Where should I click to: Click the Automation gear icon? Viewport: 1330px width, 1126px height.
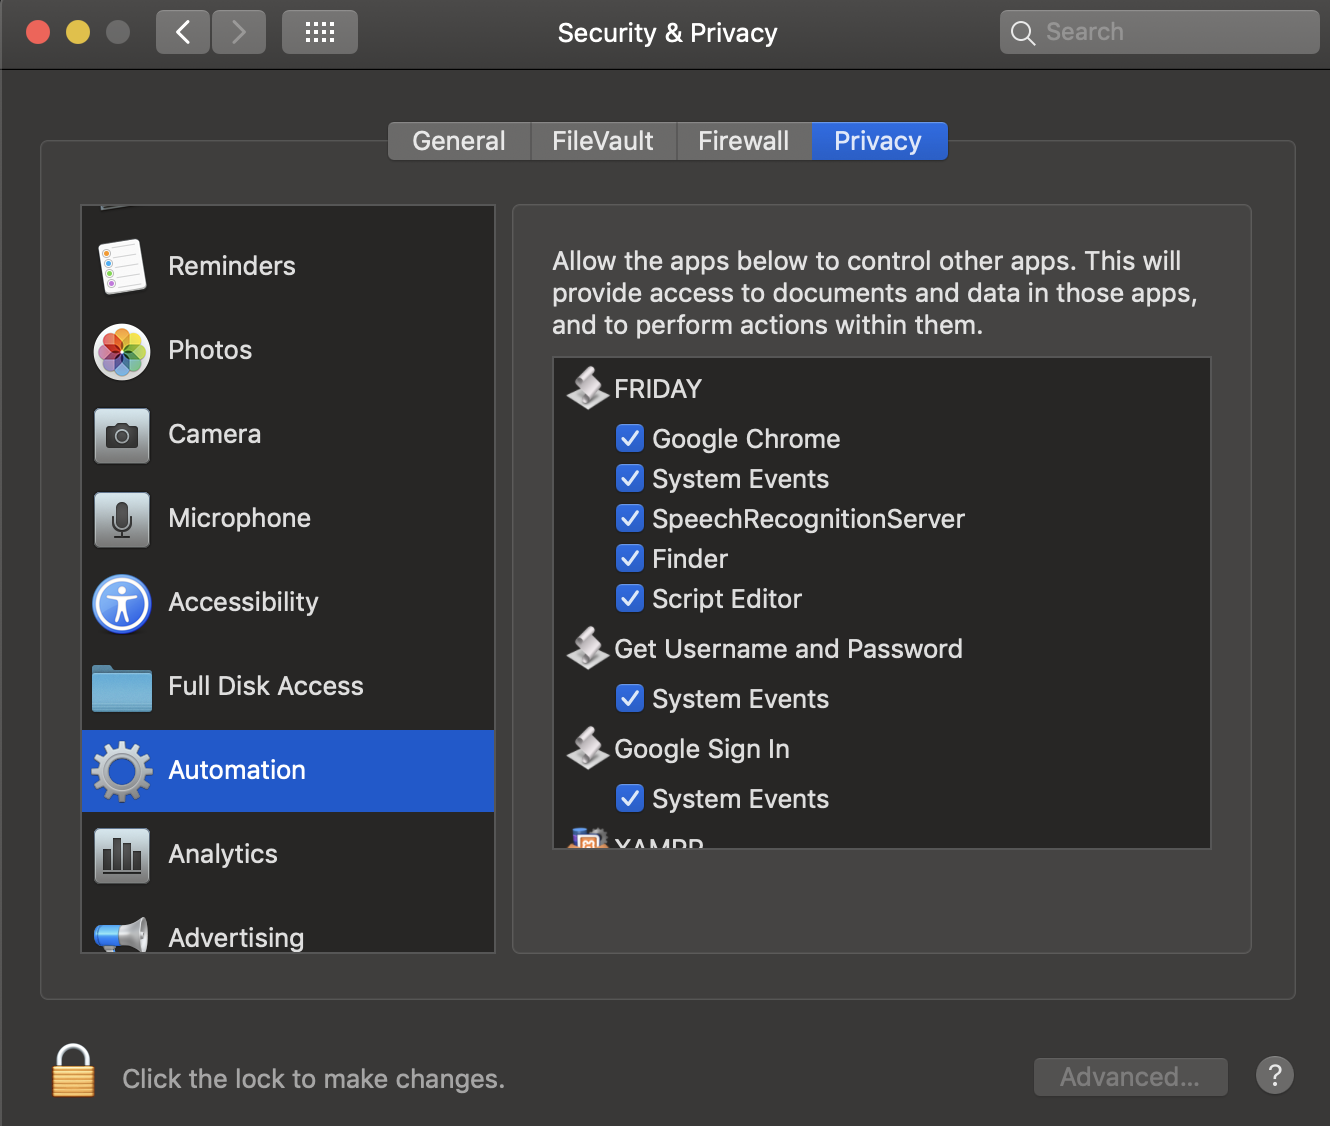[122, 771]
